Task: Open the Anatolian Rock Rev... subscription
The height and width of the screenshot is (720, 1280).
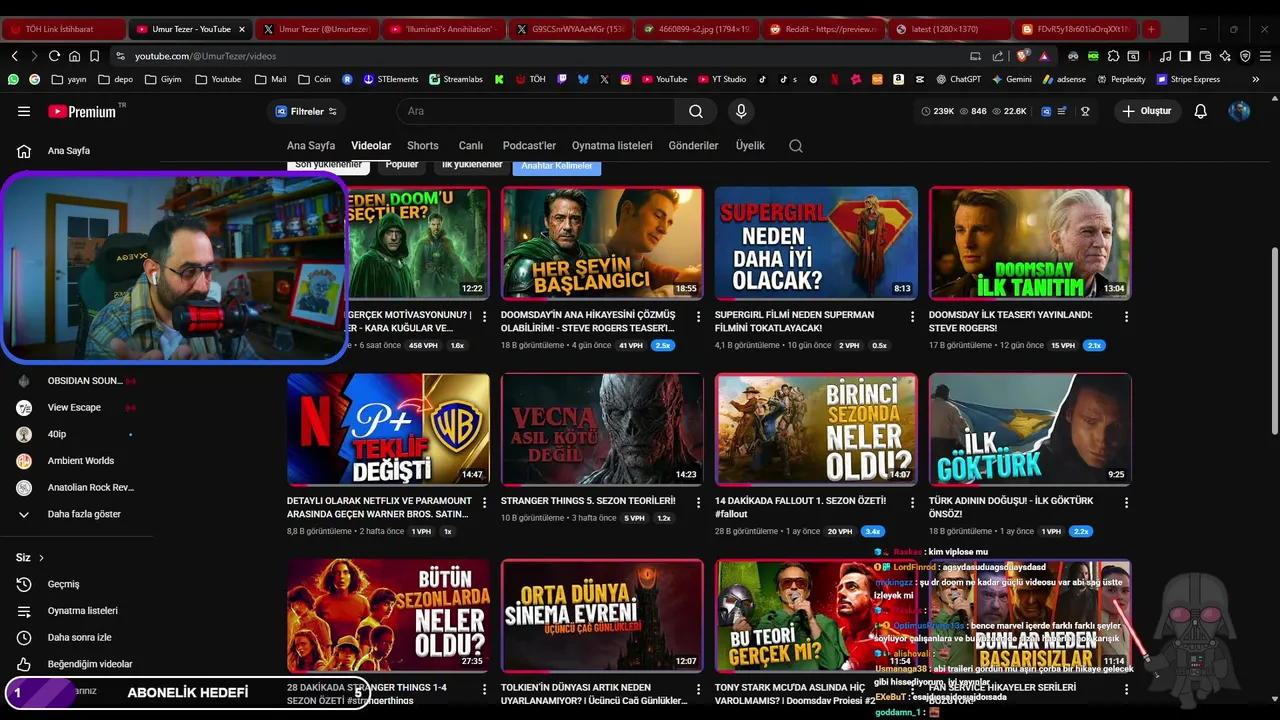Action: tap(90, 488)
